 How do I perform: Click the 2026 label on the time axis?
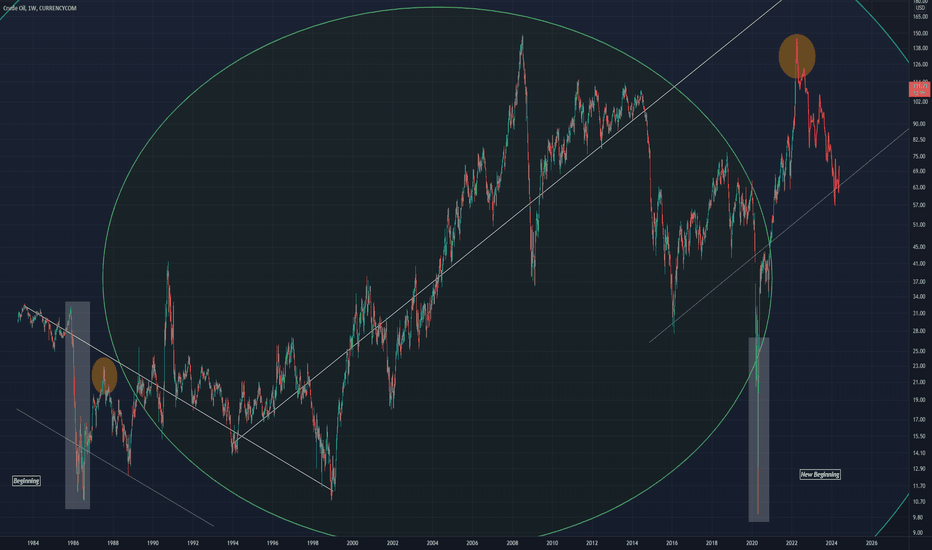pos(871,543)
